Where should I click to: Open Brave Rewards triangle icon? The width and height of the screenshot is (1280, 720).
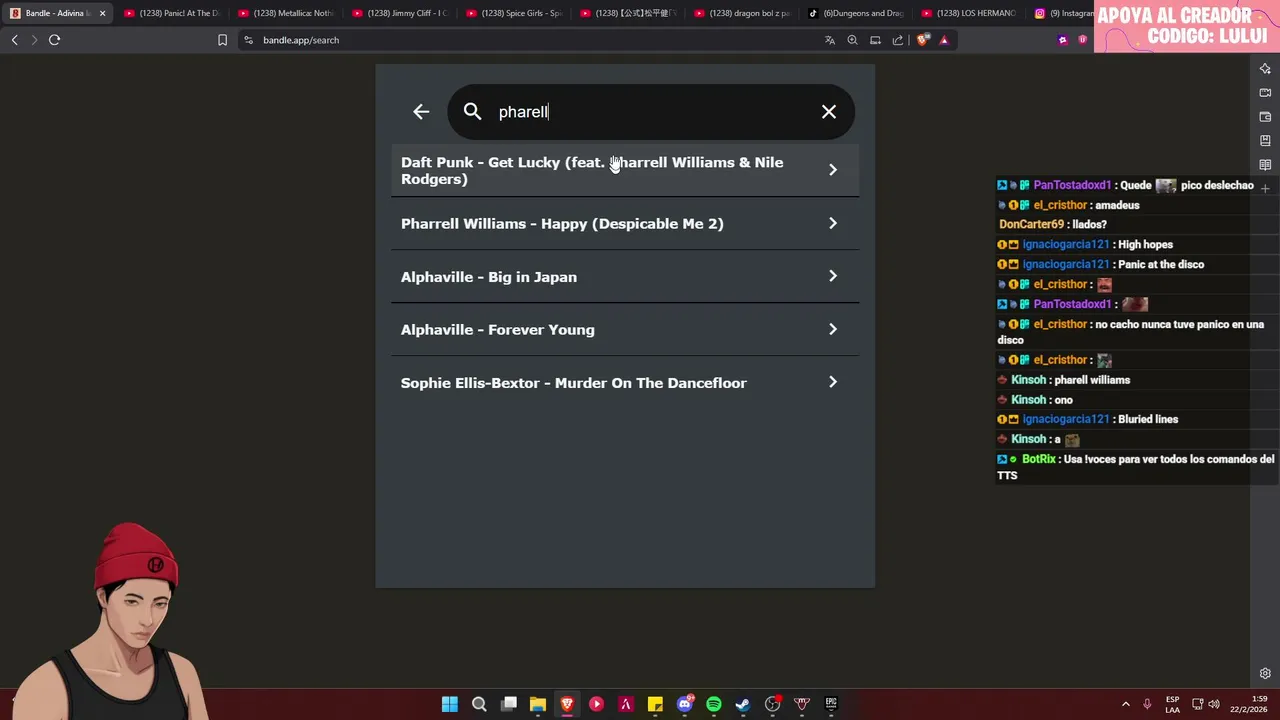click(x=943, y=40)
